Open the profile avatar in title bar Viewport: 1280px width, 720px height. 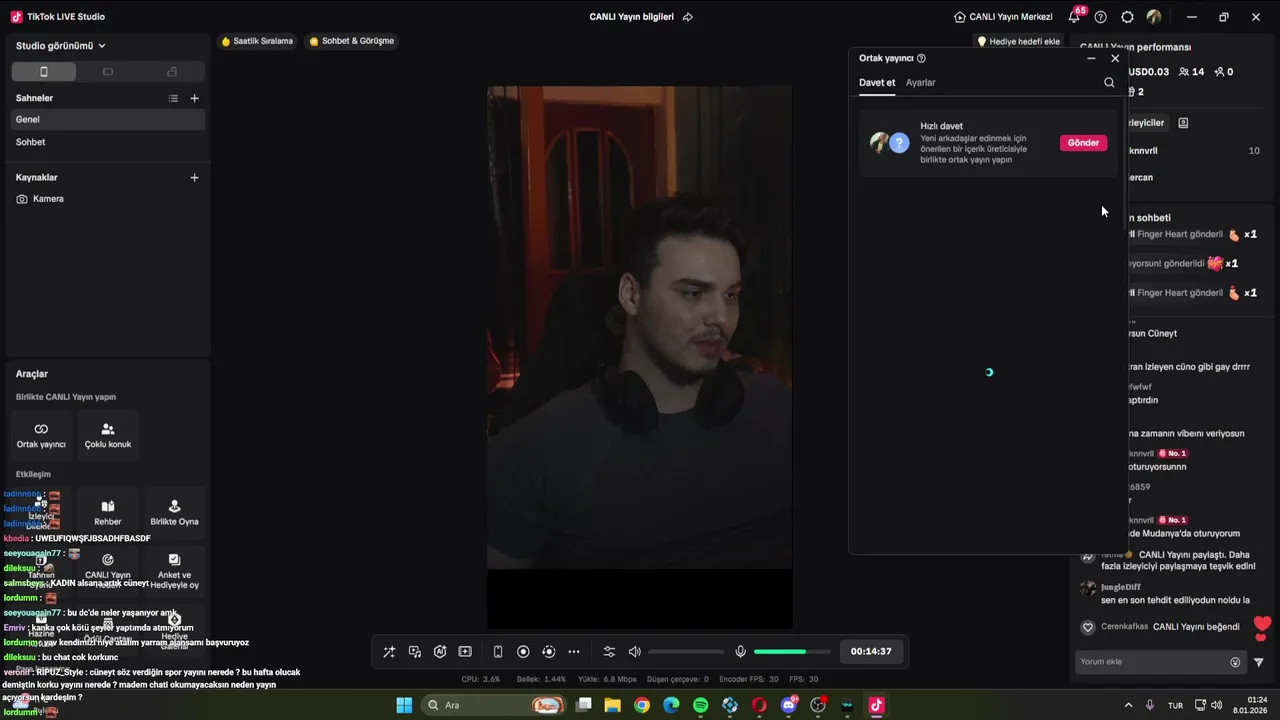(x=1154, y=17)
